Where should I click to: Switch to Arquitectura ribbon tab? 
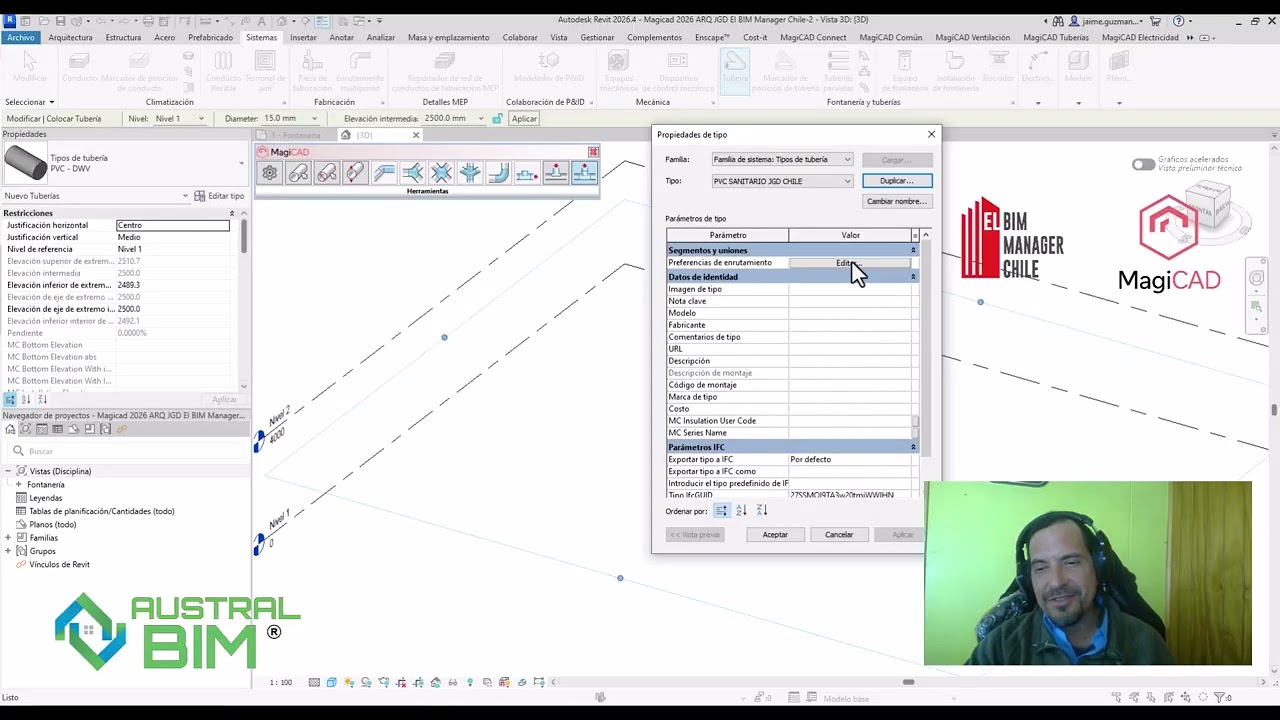click(x=70, y=37)
